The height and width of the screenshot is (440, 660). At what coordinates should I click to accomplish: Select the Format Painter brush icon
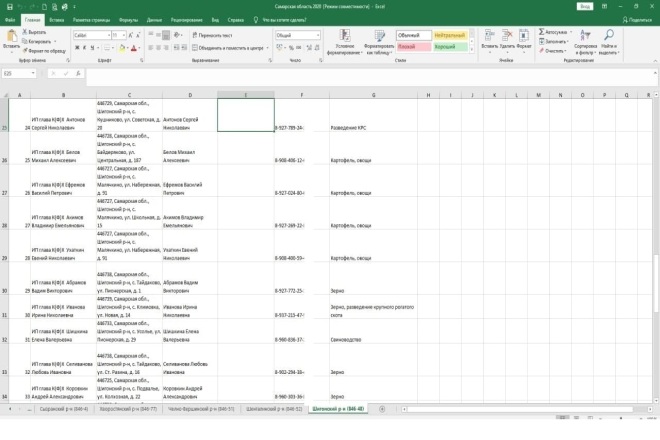(x=25, y=51)
